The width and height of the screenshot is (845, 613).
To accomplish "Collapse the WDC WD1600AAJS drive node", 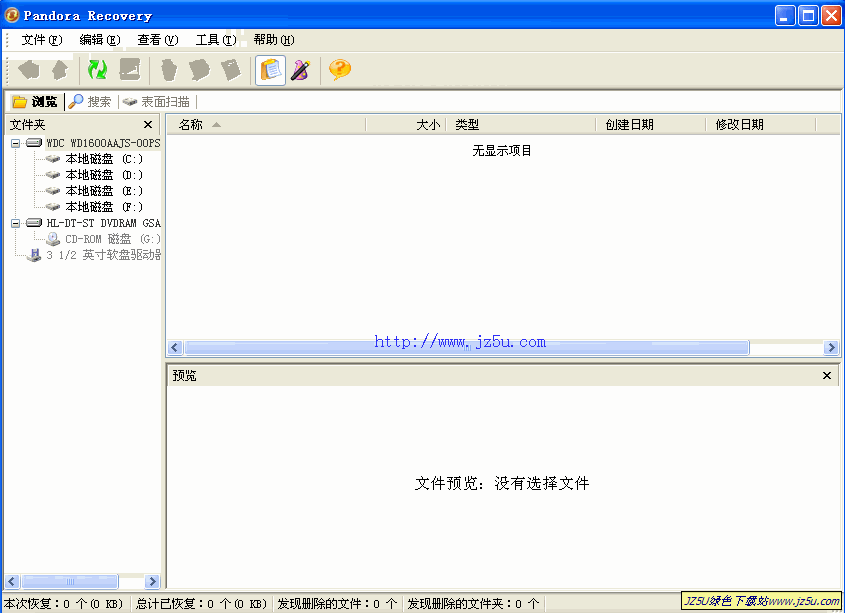I will 16,143.
